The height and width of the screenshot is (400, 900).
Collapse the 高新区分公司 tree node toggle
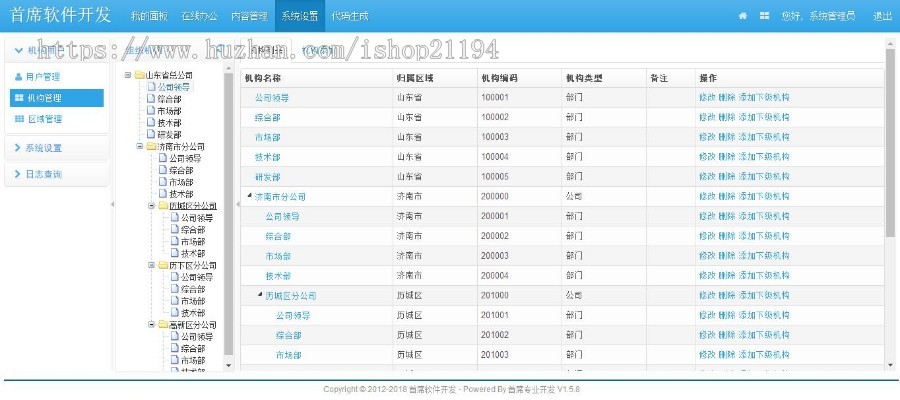coord(152,325)
